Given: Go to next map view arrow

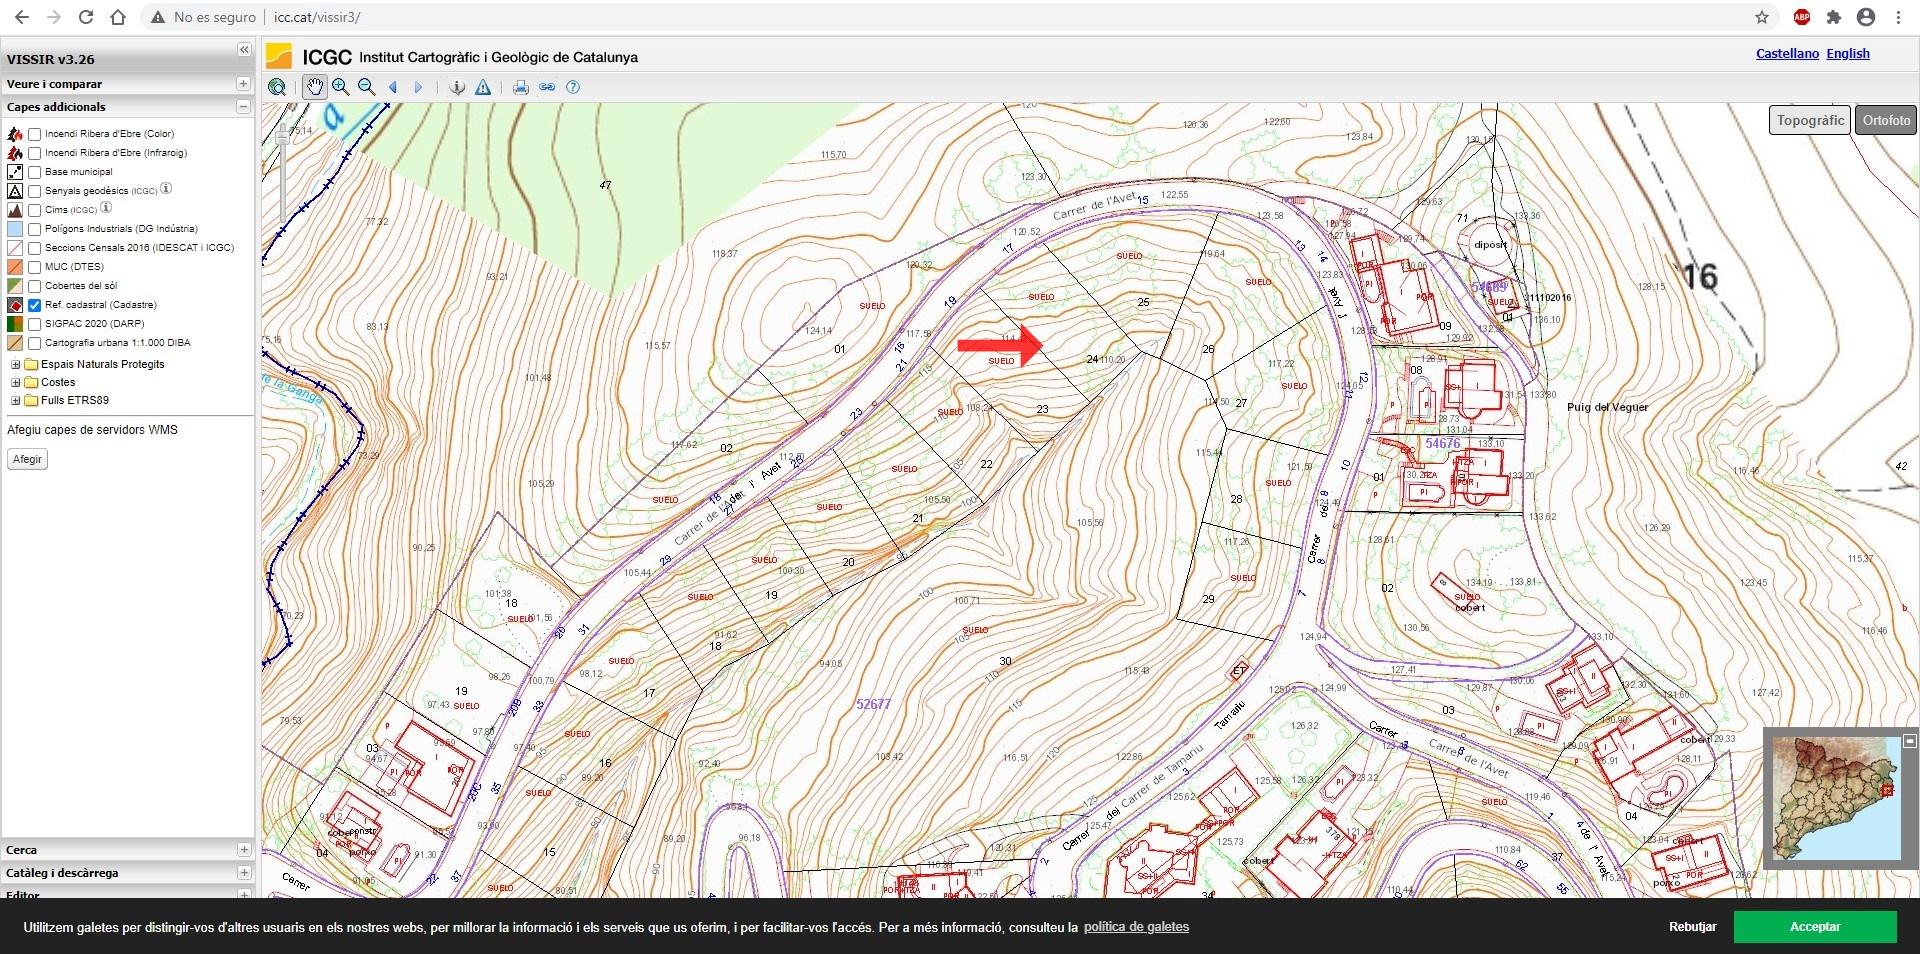Looking at the screenshot, I should [418, 87].
